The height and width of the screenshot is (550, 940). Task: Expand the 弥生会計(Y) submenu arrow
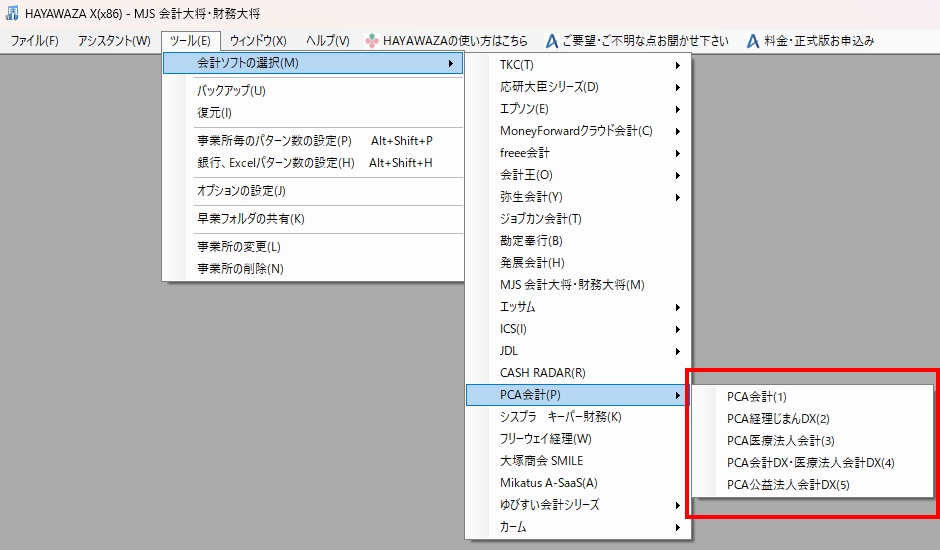(677, 197)
